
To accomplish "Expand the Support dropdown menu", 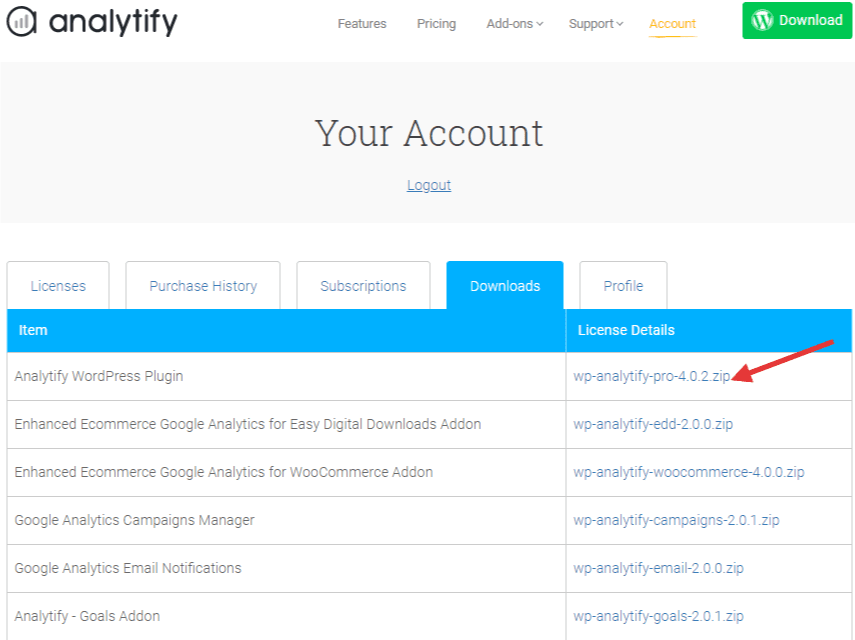I will tap(595, 24).
